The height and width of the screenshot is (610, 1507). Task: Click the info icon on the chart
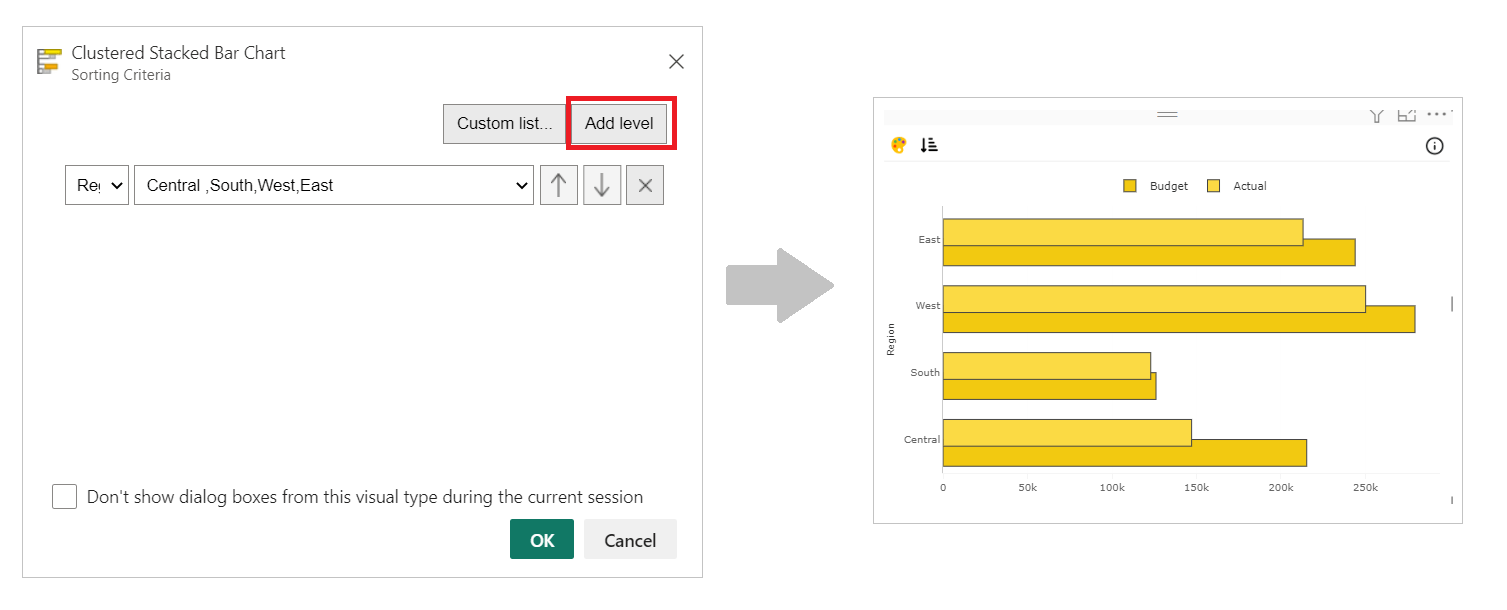click(x=1434, y=146)
